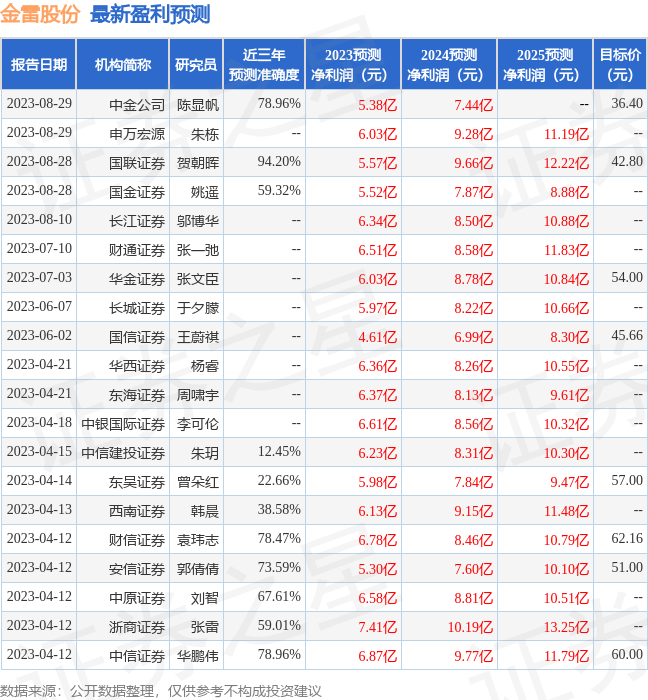Click the 金雷股份 title text
648x700 pixels.
pyautogui.click(x=40, y=14)
